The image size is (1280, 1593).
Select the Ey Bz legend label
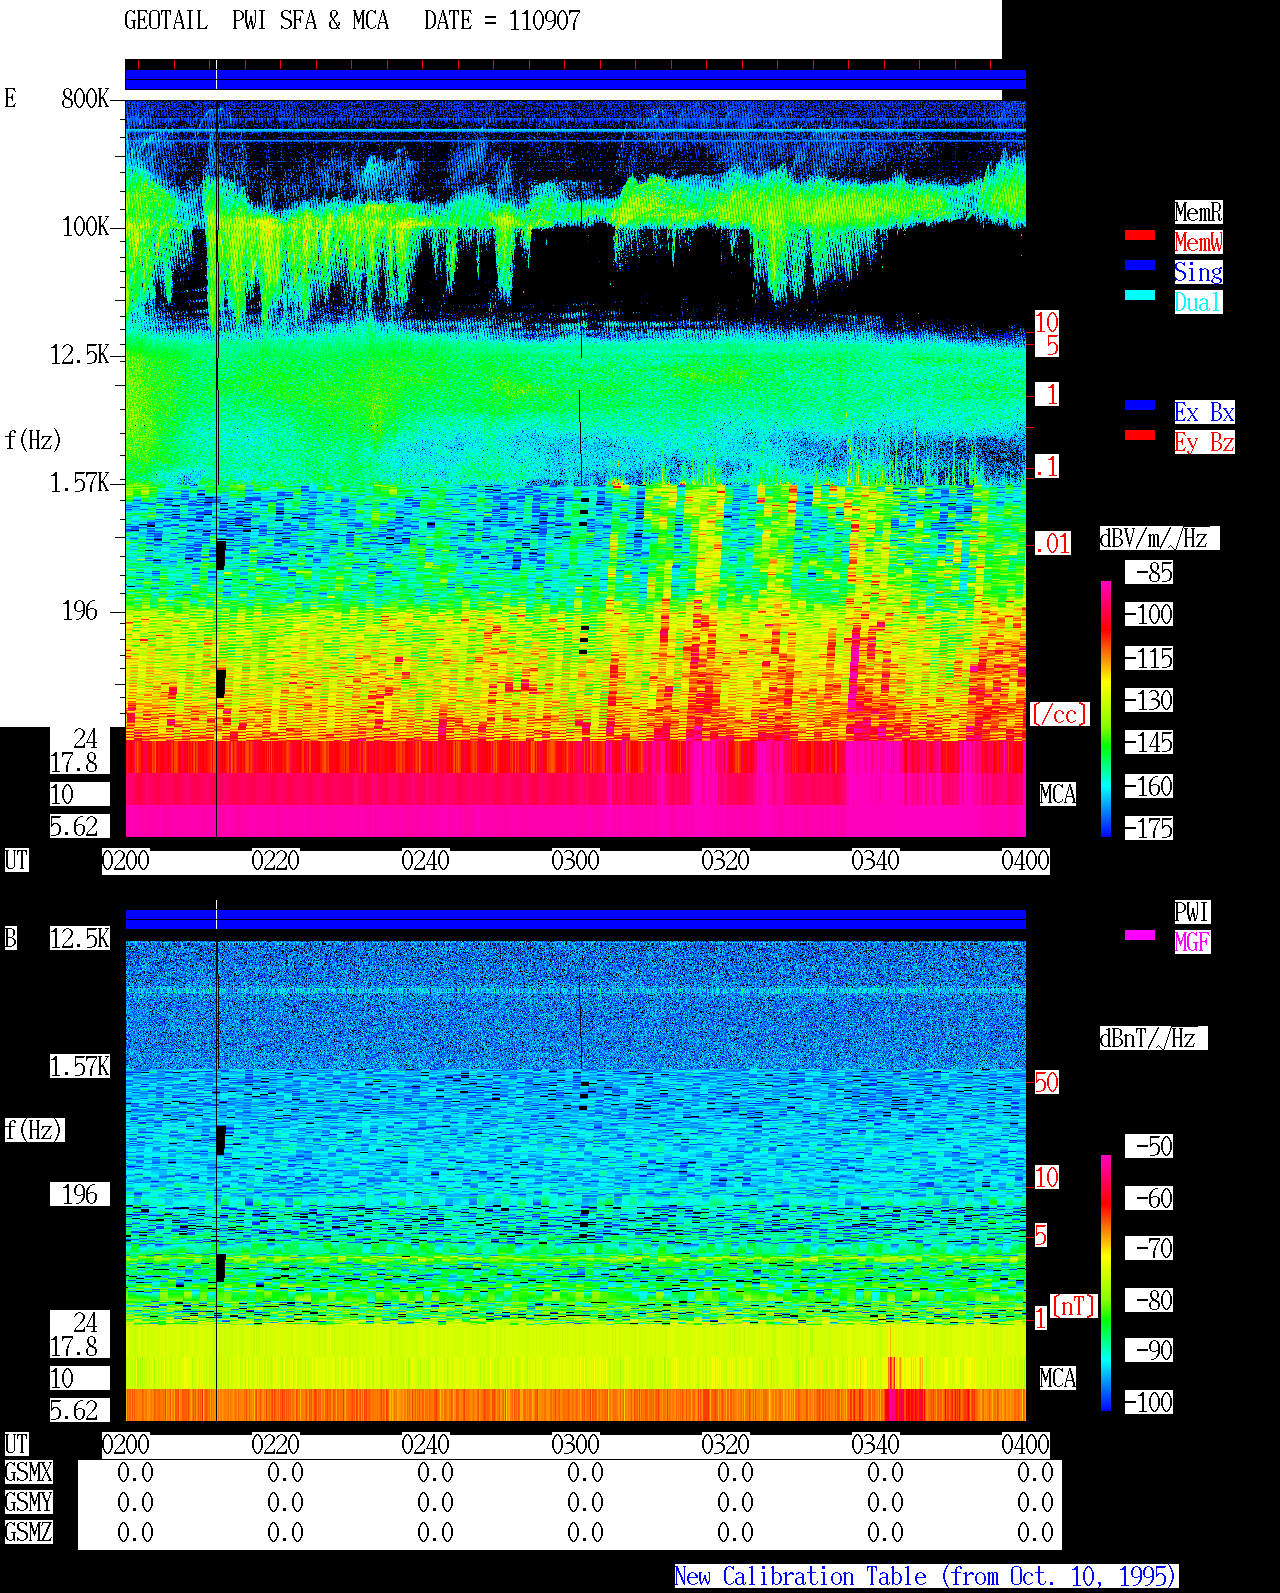1204,442
